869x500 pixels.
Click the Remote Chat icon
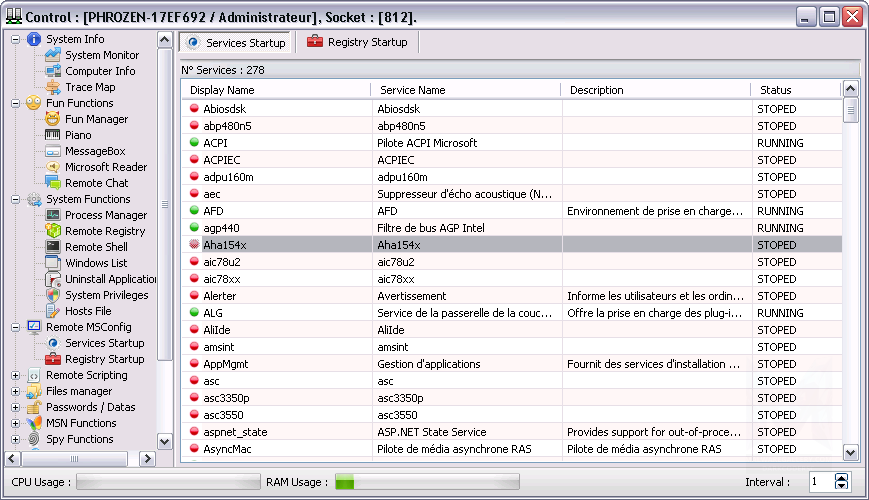[x=53, y=183]
